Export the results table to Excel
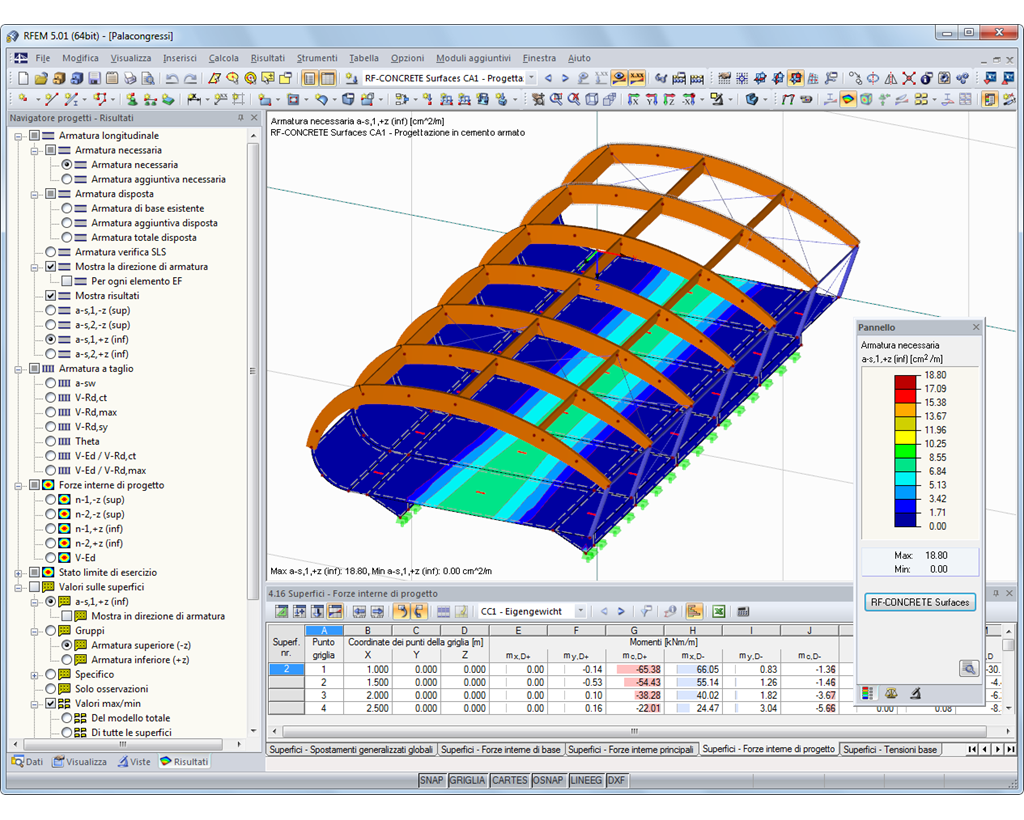The width and height of the screenshot is (1024, 820). (718, 611)
